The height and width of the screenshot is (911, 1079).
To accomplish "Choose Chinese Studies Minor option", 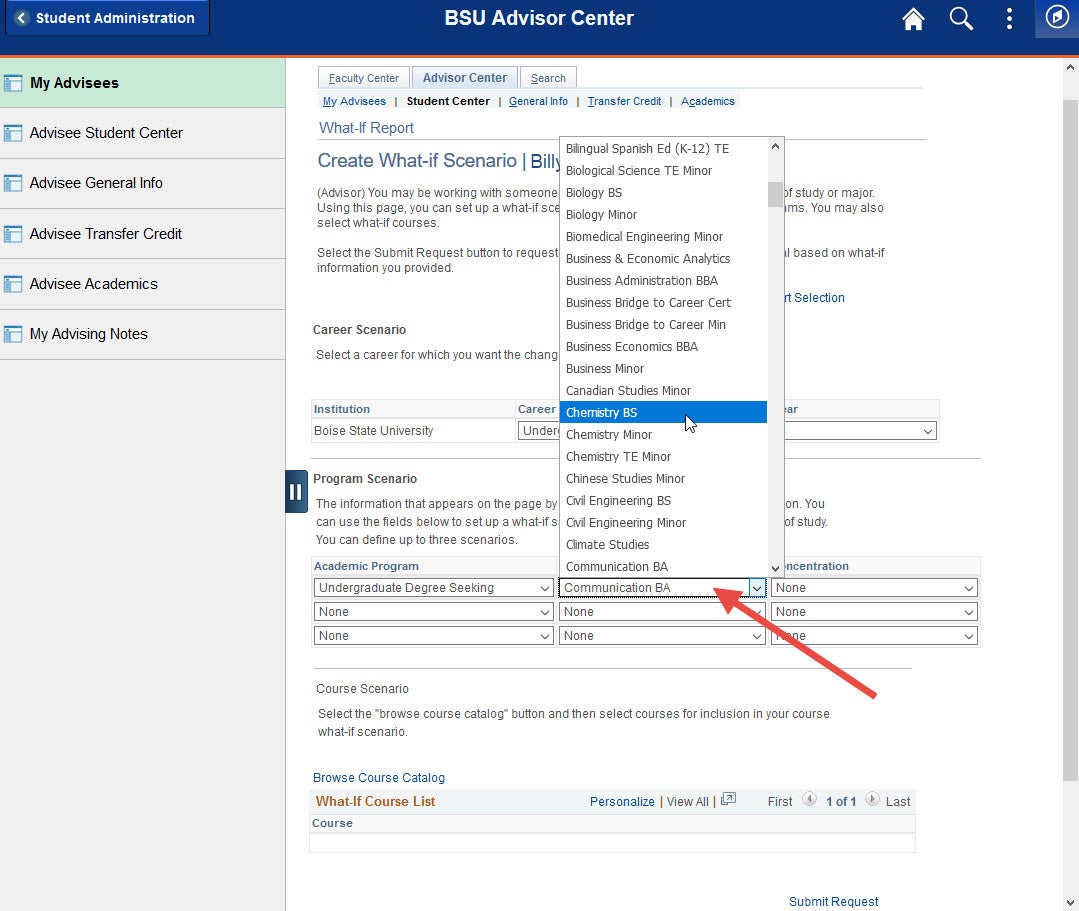I will point(663,478).
